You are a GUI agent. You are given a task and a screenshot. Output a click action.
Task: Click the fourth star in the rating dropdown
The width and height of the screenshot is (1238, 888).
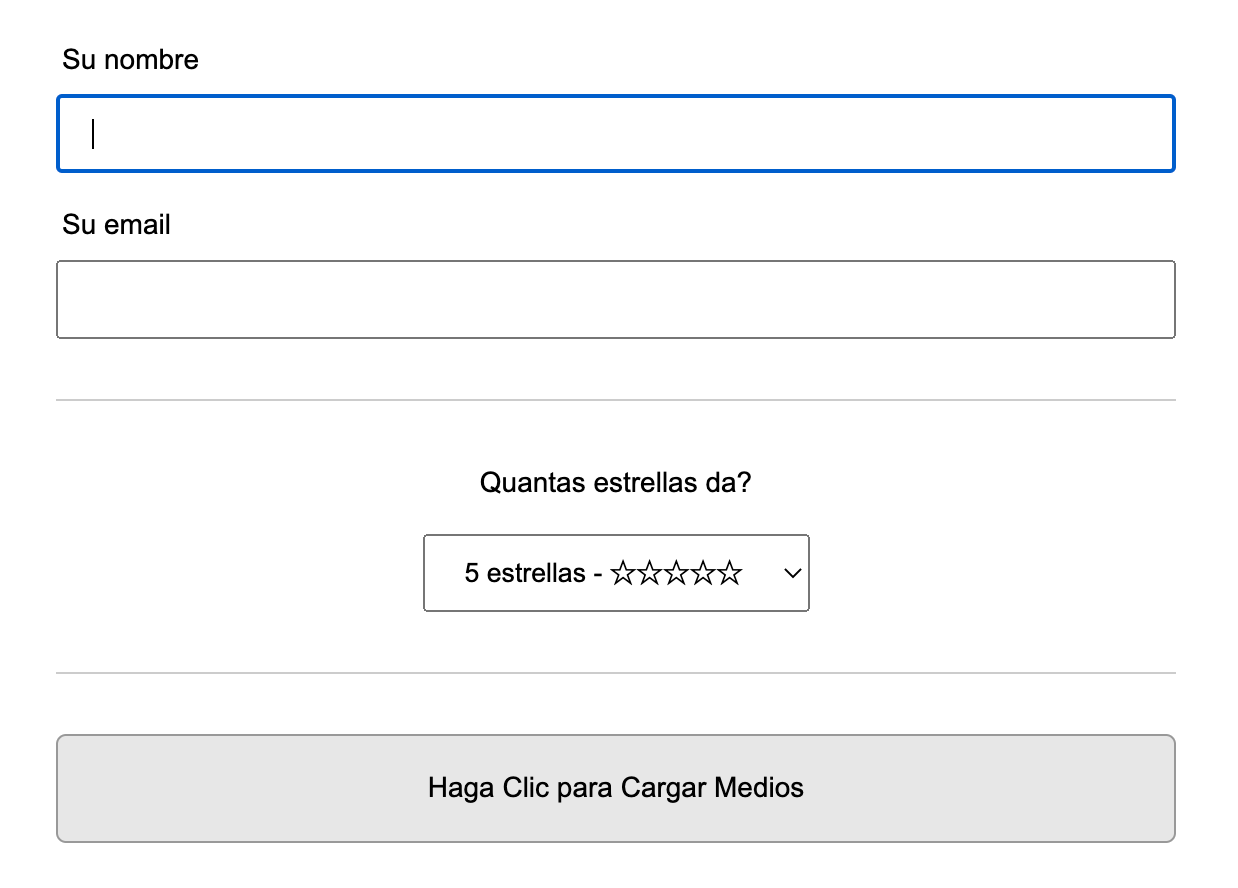[x=703, y=574]
